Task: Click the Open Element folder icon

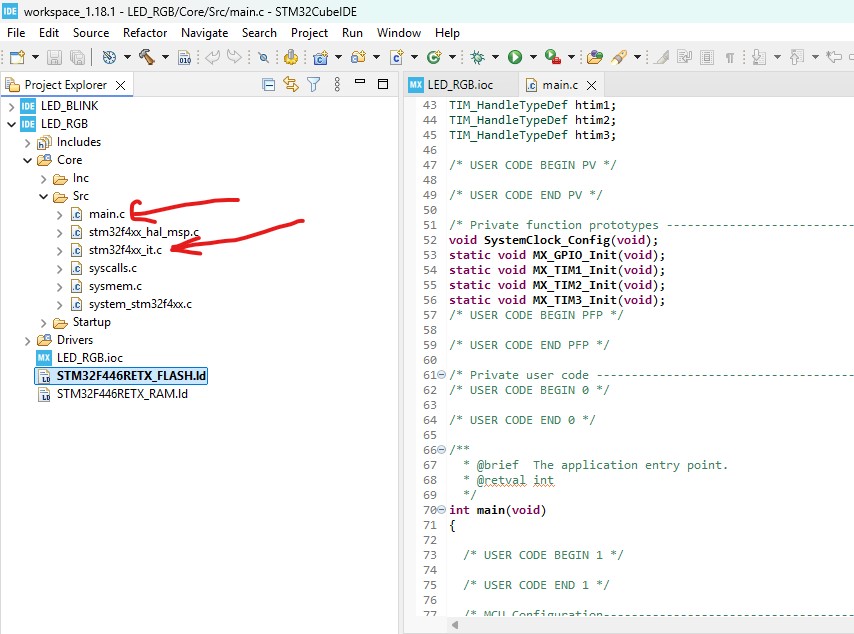Action: (x=595, y=57)
